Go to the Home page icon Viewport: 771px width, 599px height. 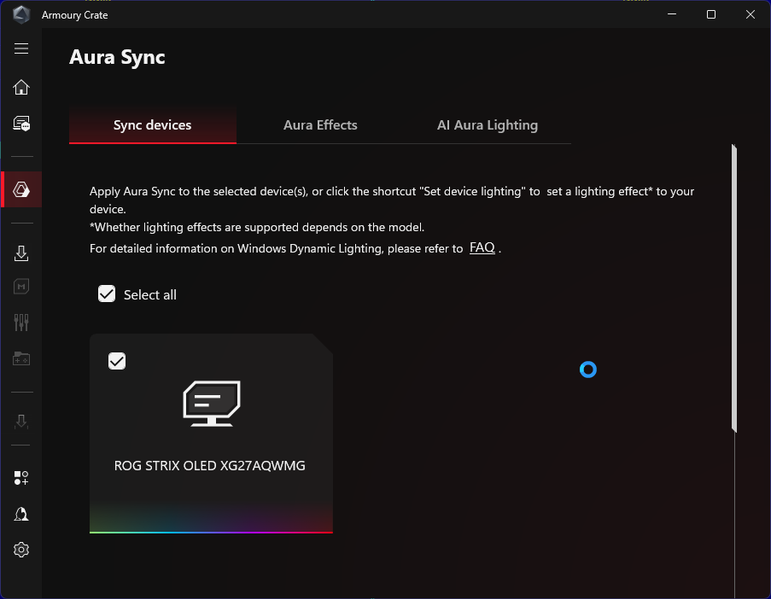coord(21,87)
